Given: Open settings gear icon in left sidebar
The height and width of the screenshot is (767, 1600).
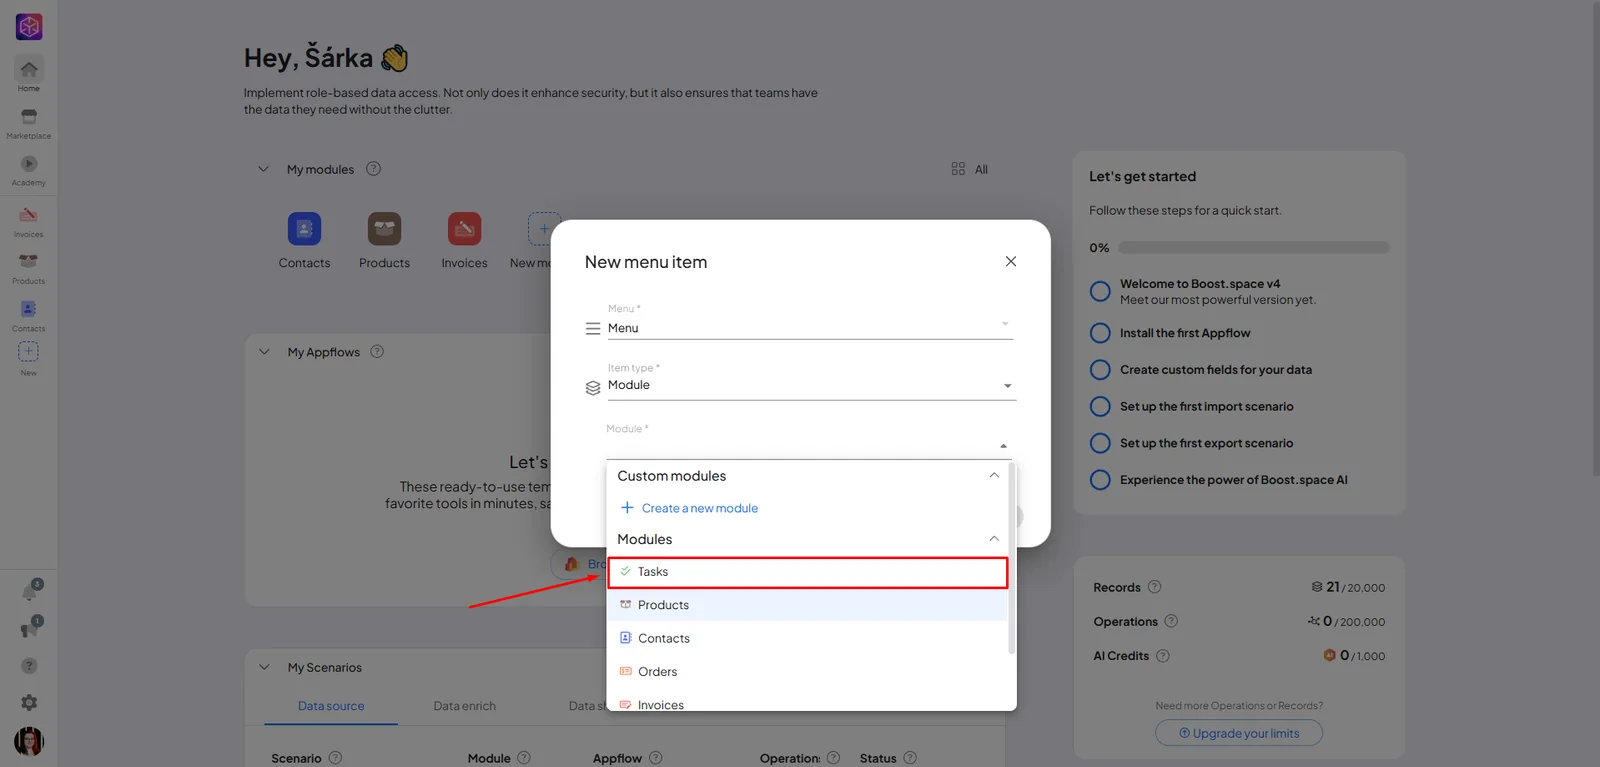Looking at the screenshot, I should coord(29,703).
